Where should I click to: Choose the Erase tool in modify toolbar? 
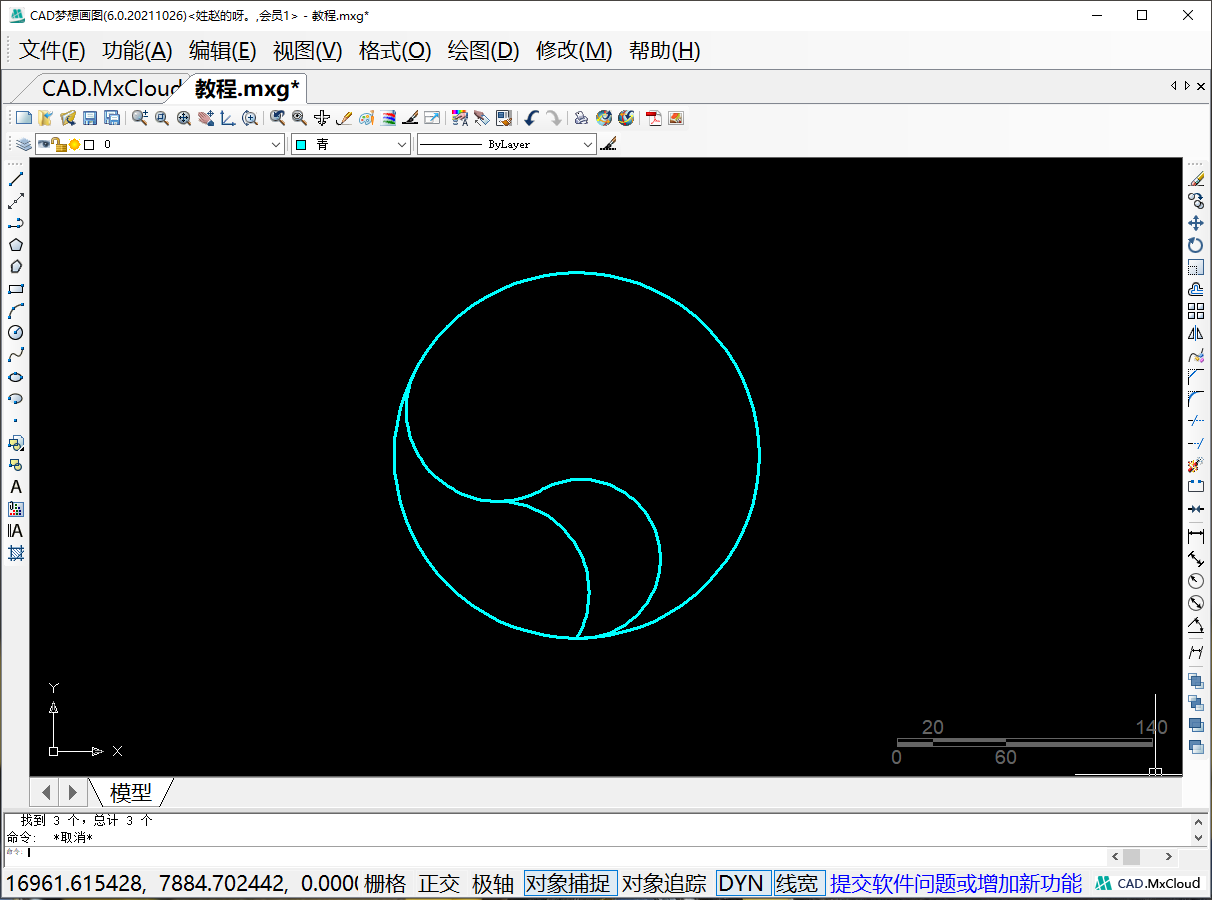[x=1196, y=179]
